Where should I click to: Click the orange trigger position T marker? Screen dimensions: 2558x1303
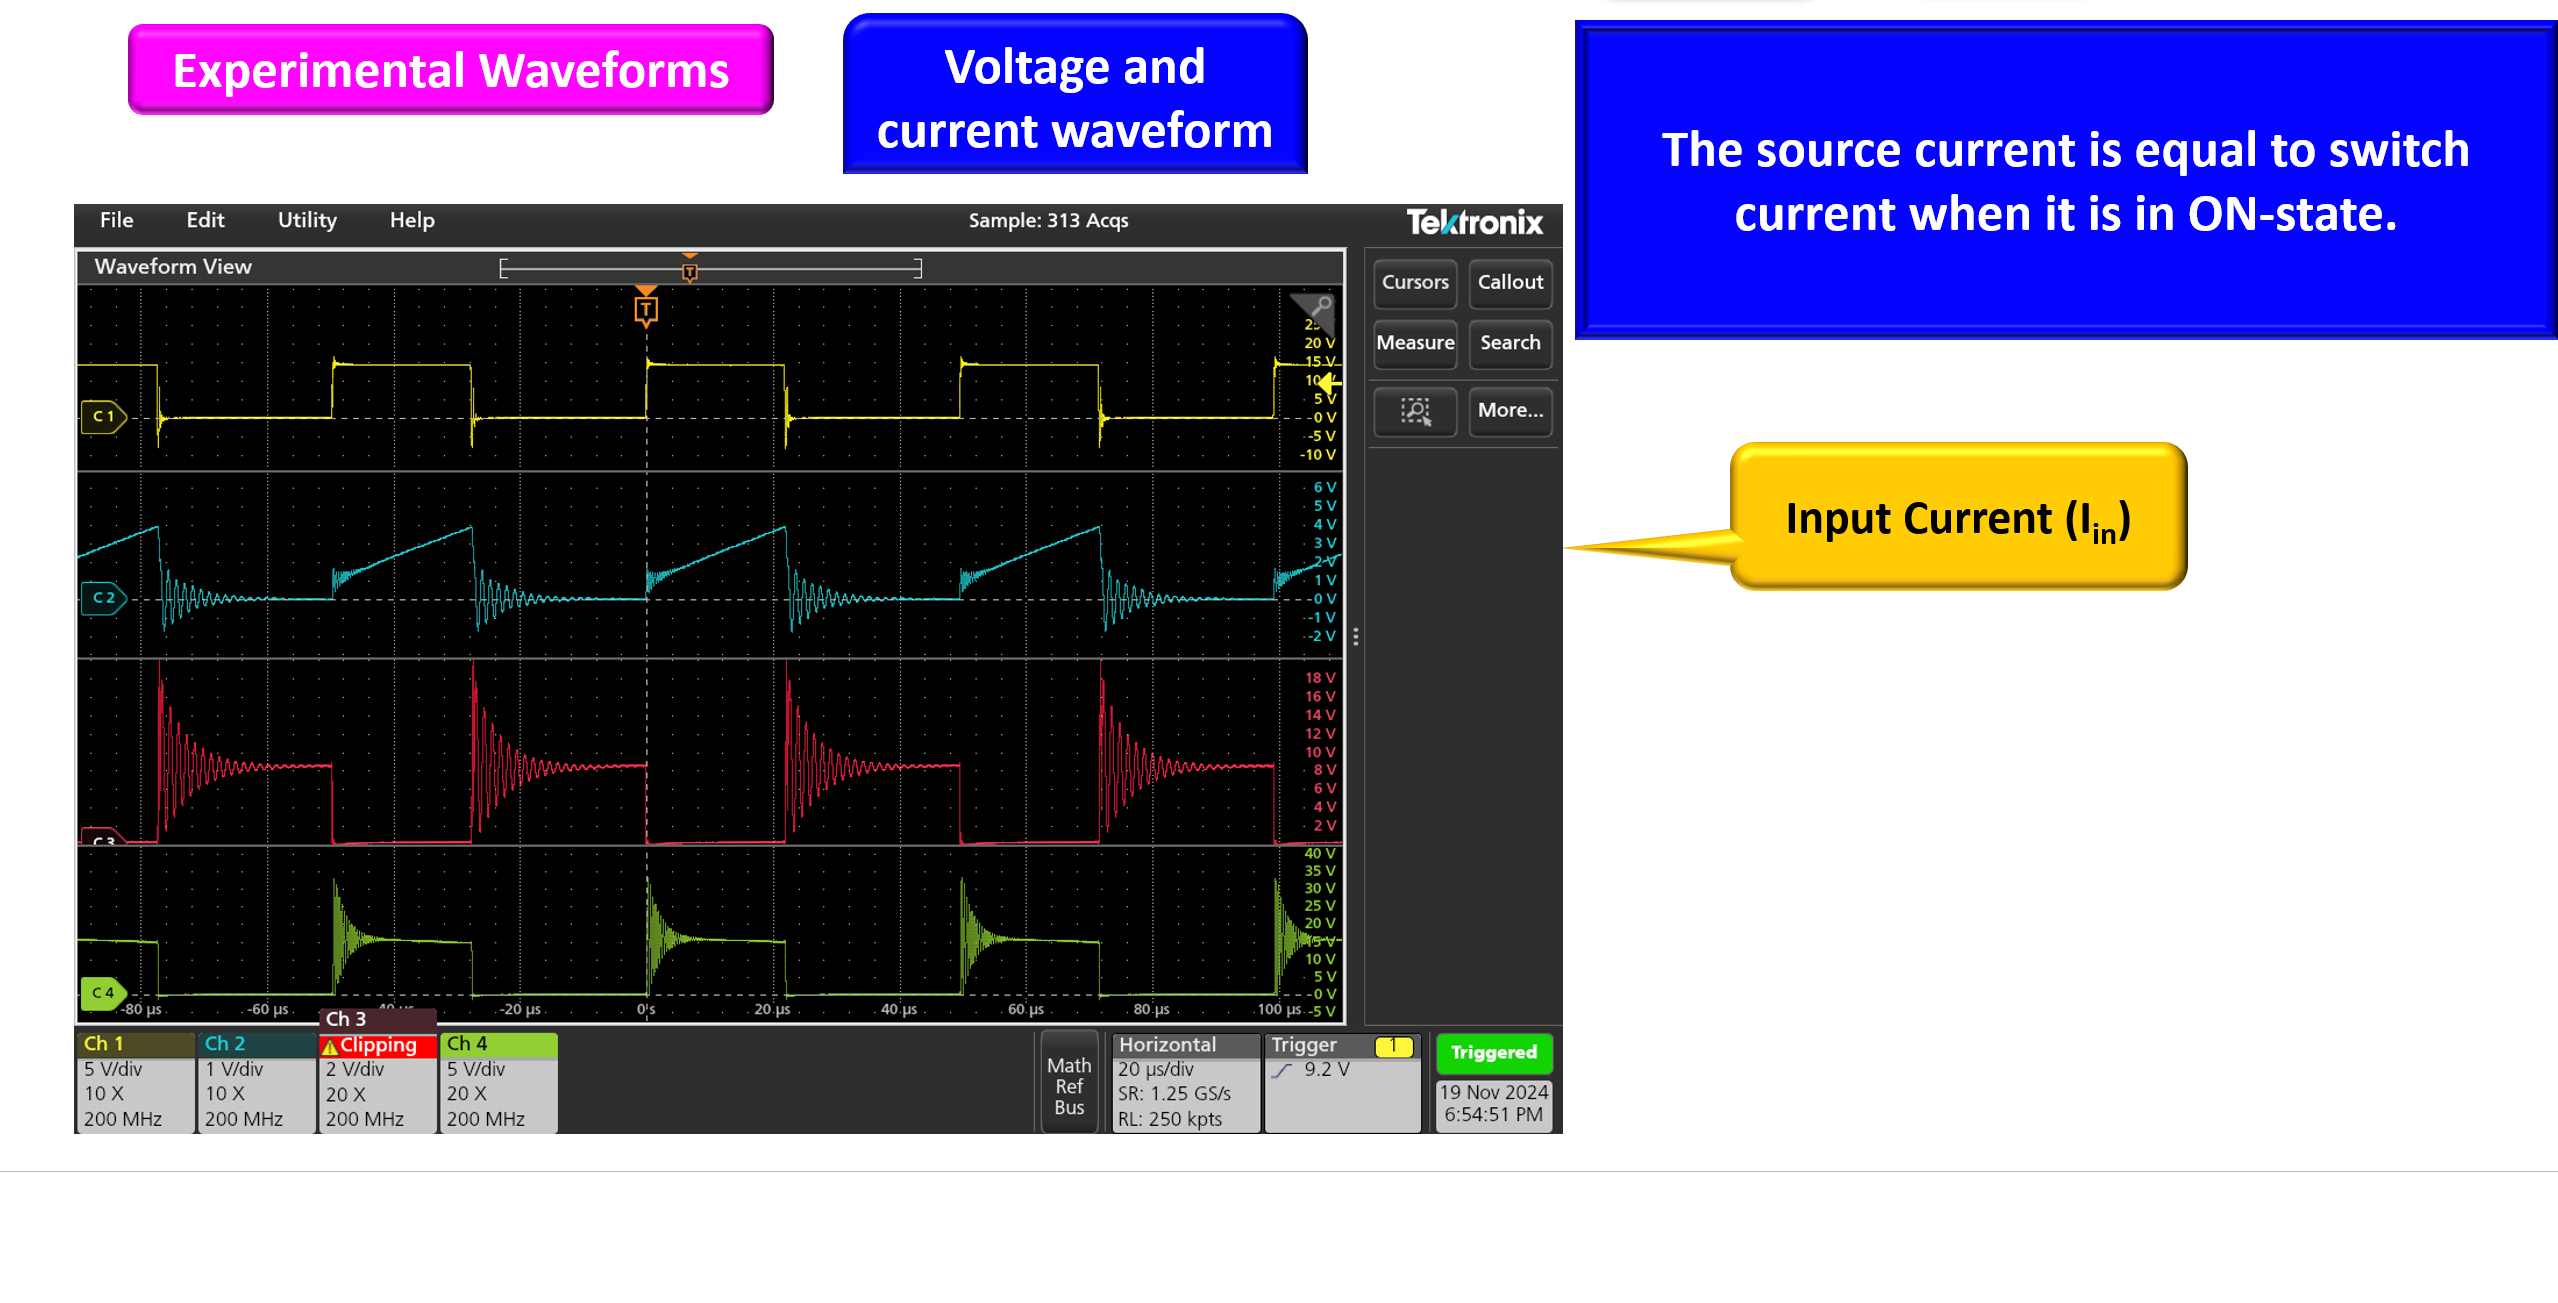point(646,309)
